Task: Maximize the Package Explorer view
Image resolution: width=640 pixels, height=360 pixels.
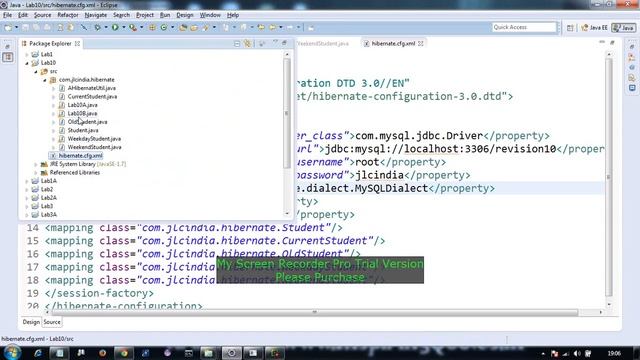Action: click(x=284, y=42)
